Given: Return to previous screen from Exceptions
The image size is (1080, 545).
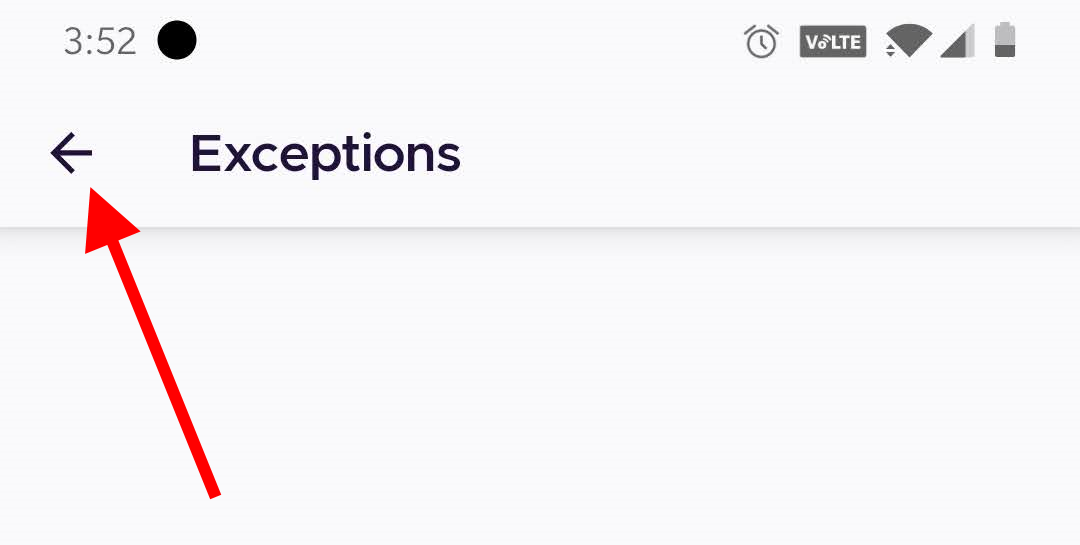Looking at the screenshot, I should 71,154.
